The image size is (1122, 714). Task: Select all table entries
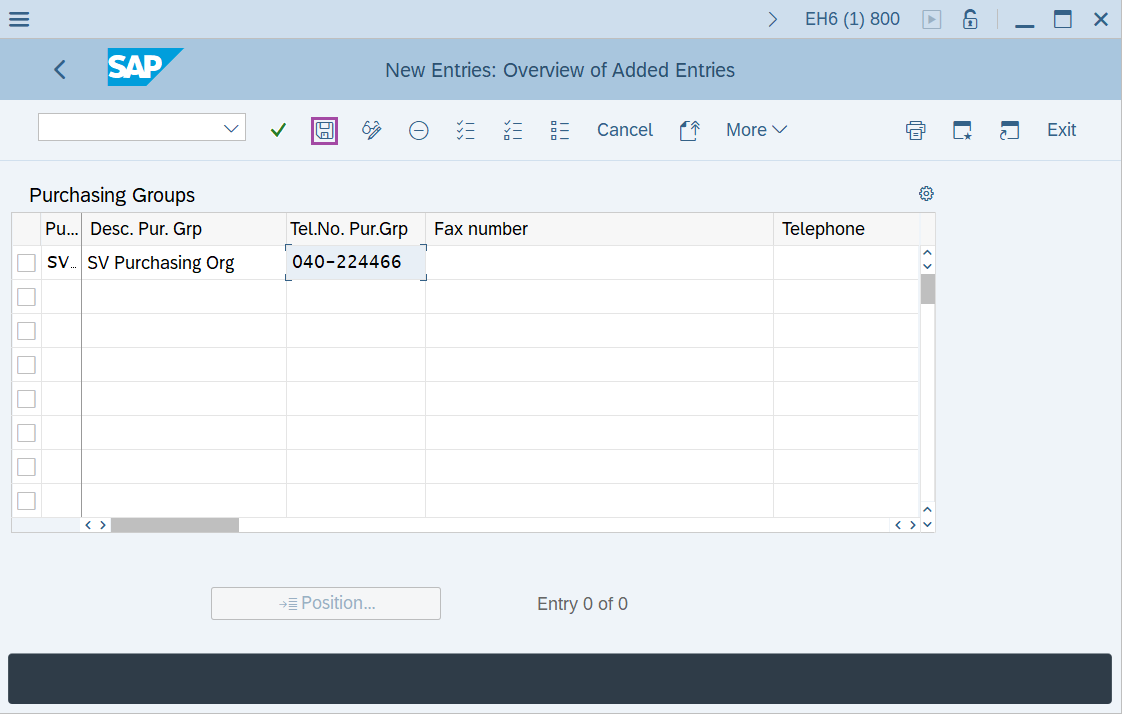pyautogui.click(x=465, y=130)
